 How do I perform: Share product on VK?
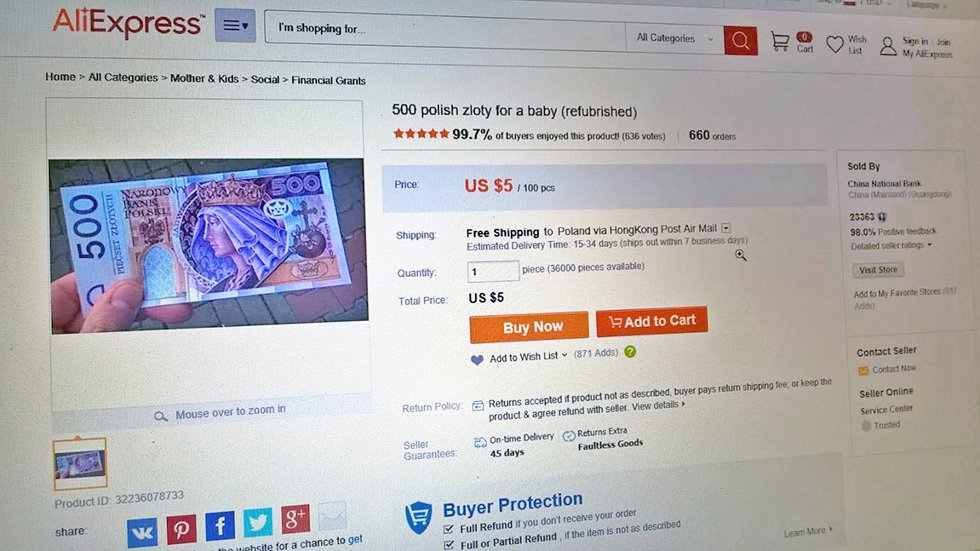142,532
